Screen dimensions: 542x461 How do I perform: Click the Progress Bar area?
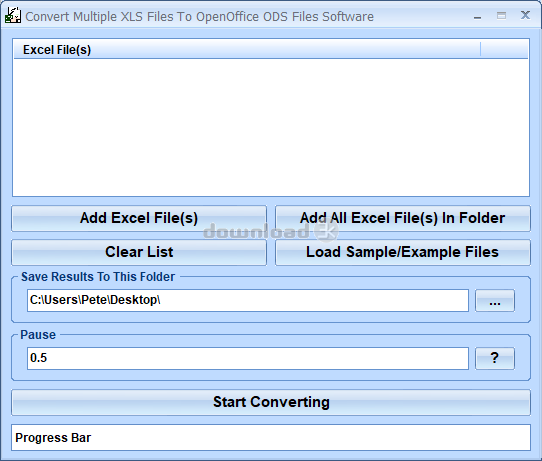[x=271, y=438]
